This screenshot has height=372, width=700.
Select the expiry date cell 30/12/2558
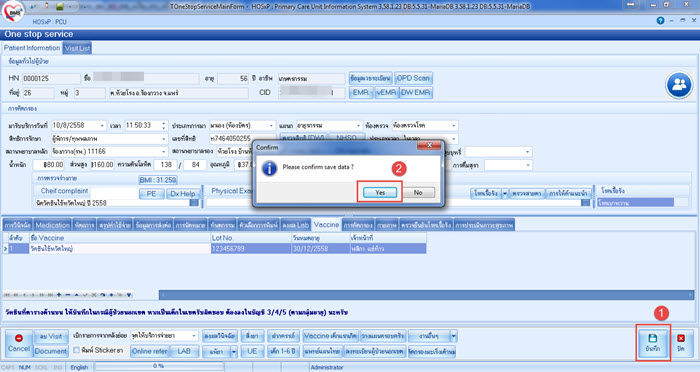(x=321, y=249)
